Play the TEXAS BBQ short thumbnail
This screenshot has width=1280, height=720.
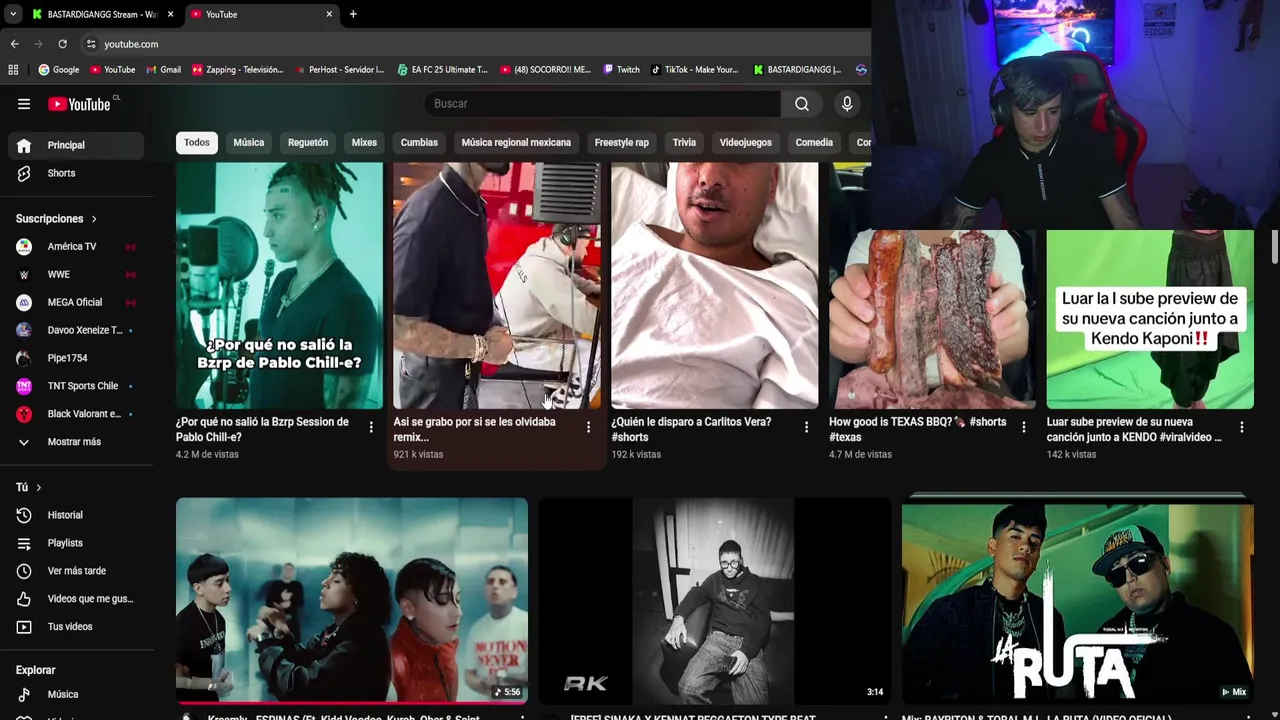932,320
